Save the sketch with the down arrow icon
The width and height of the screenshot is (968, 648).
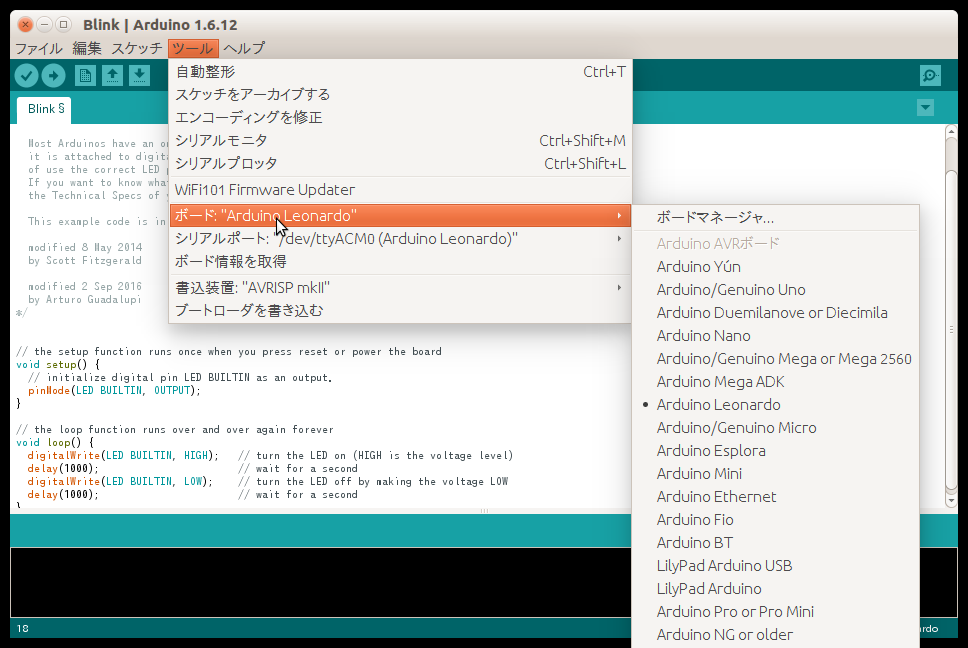tap(140, 75)
